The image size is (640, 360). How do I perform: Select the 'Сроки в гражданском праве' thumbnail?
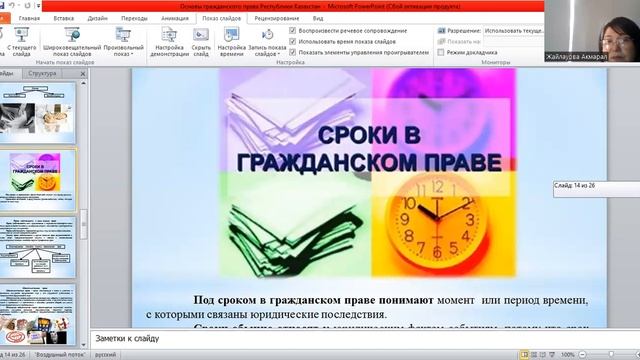pyautogui.click(x=37, y=180)
